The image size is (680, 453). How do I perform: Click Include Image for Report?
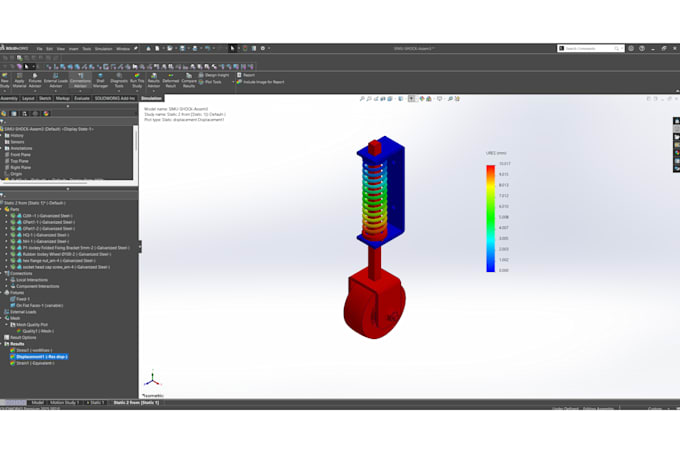click(x=261, y=82)
